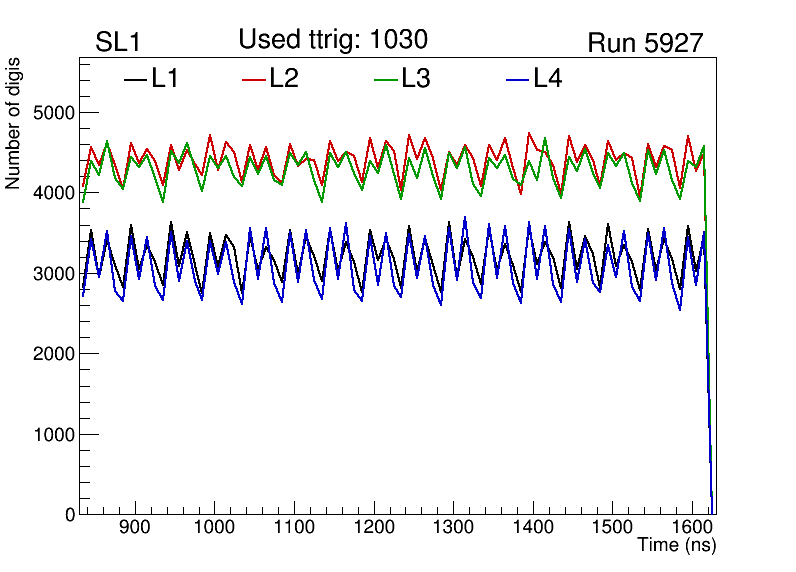Select the L1 legend text label

point(165,79)
